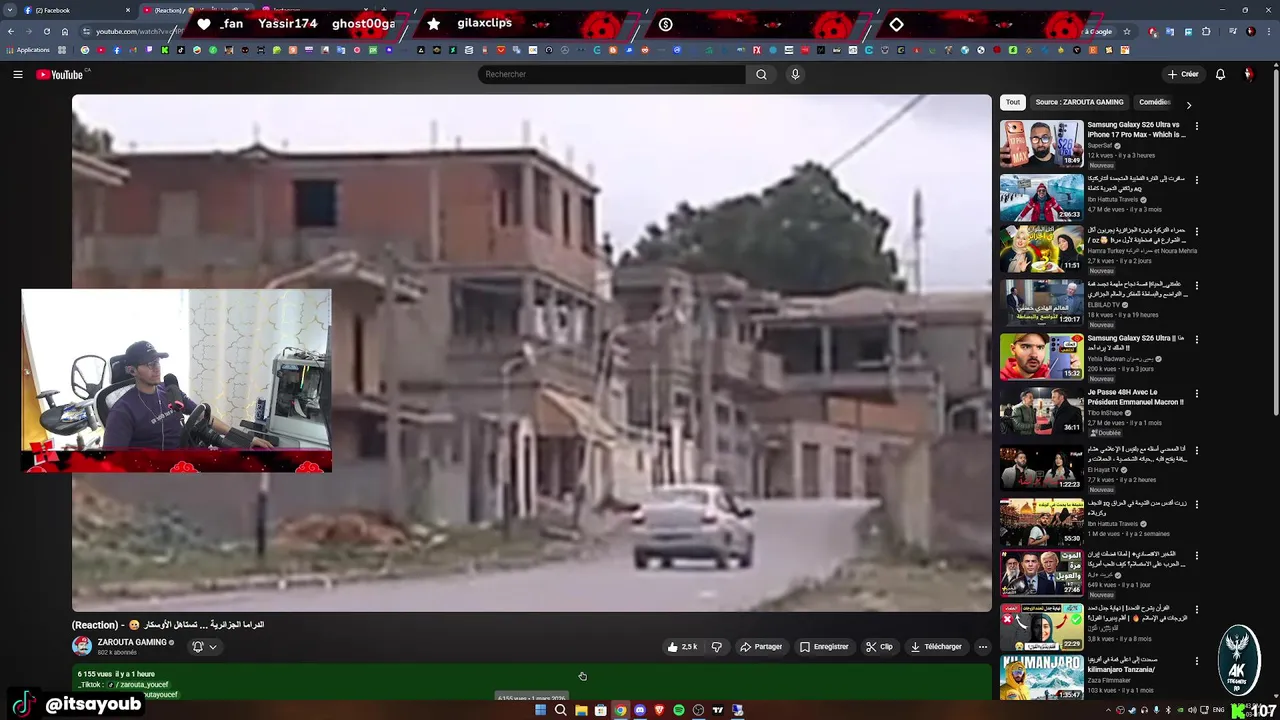Open options for the SuperSaf video

click(1196, 126)
